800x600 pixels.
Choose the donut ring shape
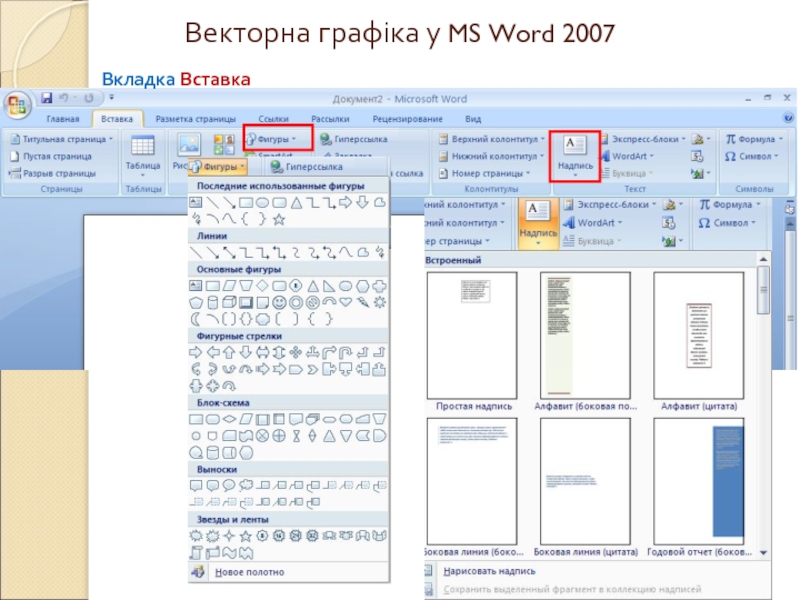[x=296, y=303]
